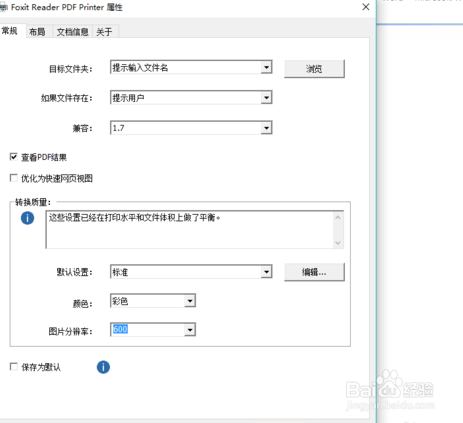Check the 保存为默认 checkbox
463x423 pixels.
point(14,367)
